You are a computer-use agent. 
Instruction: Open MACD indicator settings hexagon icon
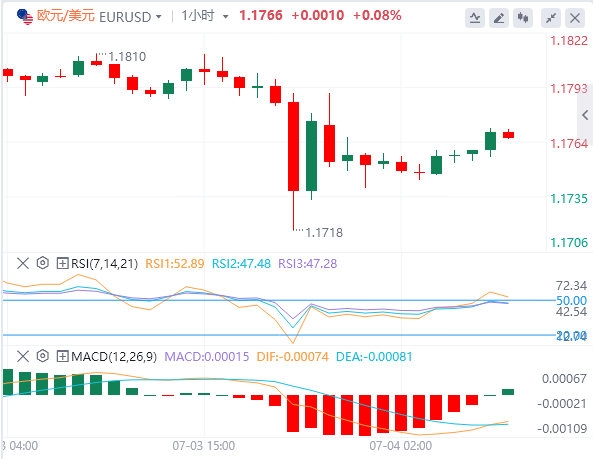43,356
